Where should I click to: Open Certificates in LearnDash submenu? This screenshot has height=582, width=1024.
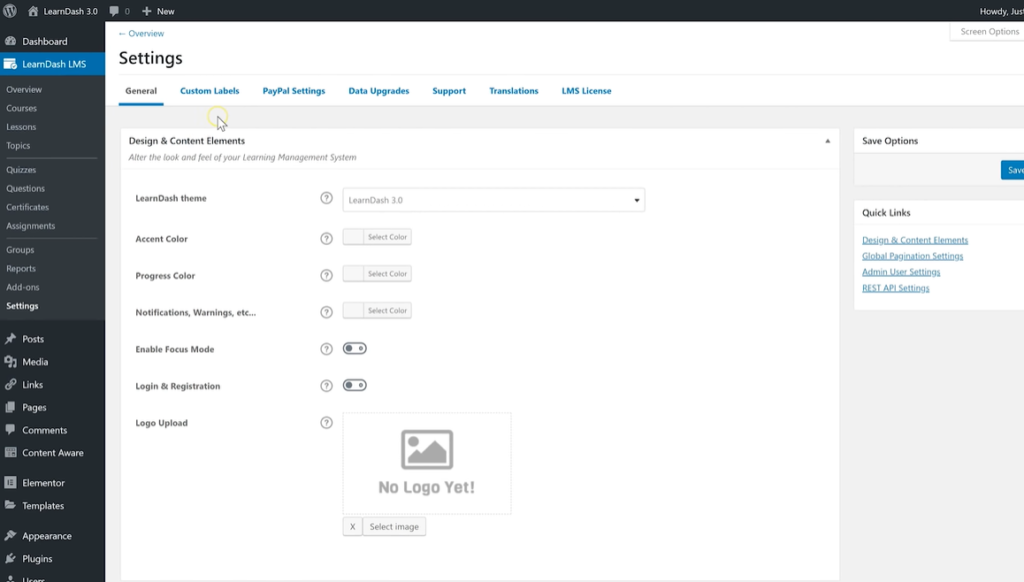(27, 207)
